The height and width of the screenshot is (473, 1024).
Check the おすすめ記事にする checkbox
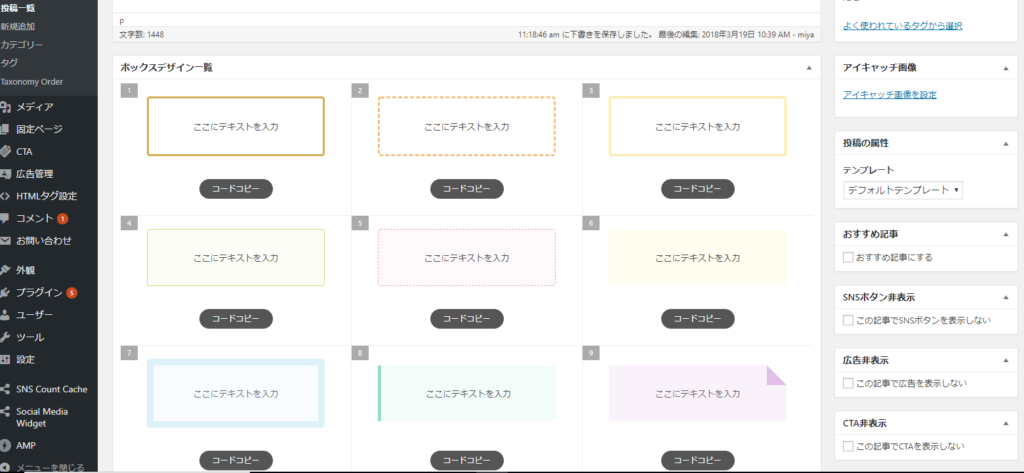[848, 257]
